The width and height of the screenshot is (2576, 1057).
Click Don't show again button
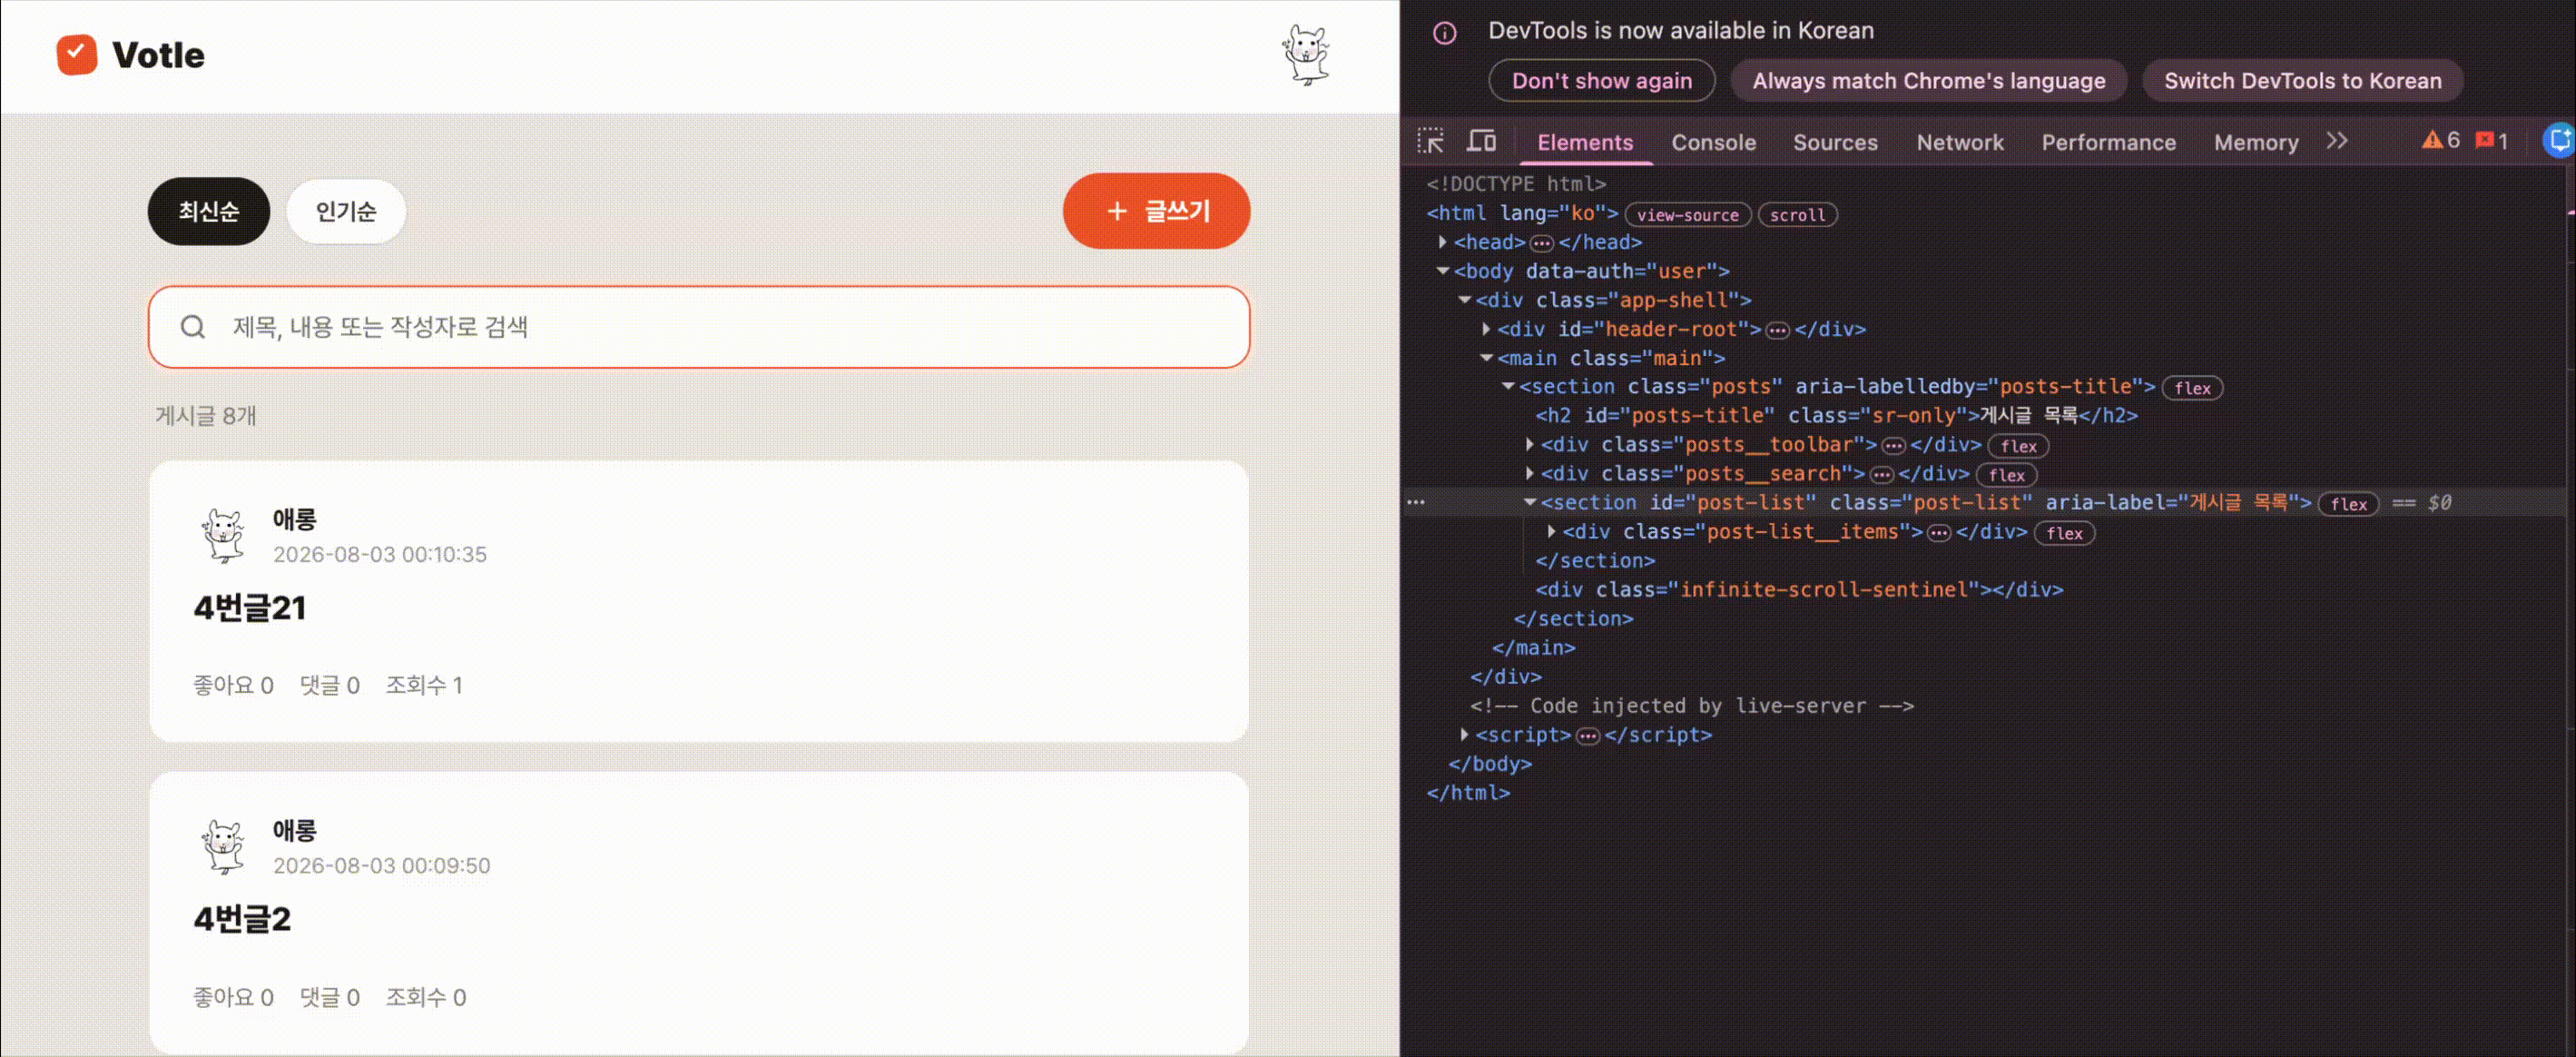[1601, 81]
